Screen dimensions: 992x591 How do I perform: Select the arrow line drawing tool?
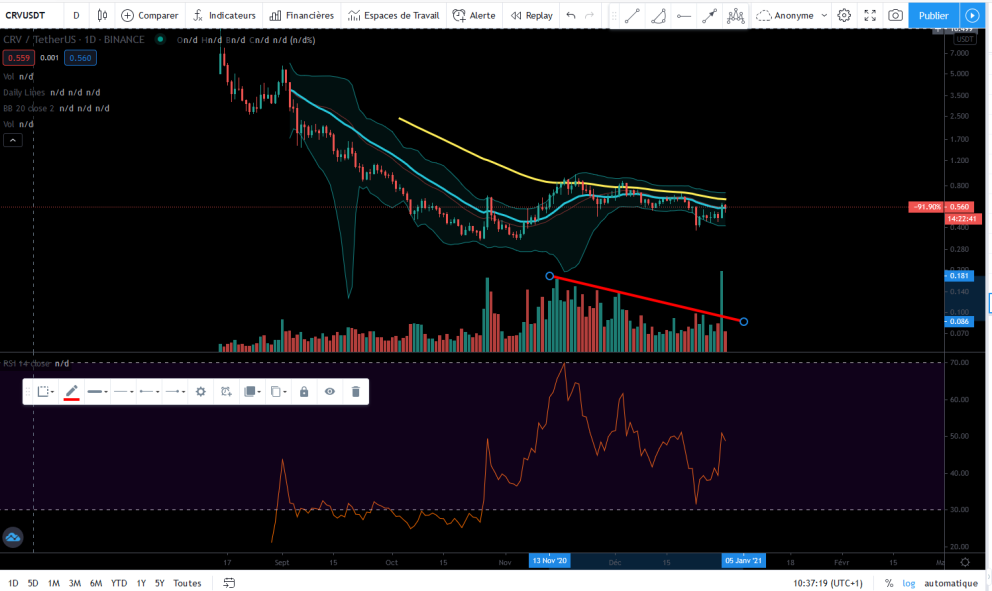[709, 16]
